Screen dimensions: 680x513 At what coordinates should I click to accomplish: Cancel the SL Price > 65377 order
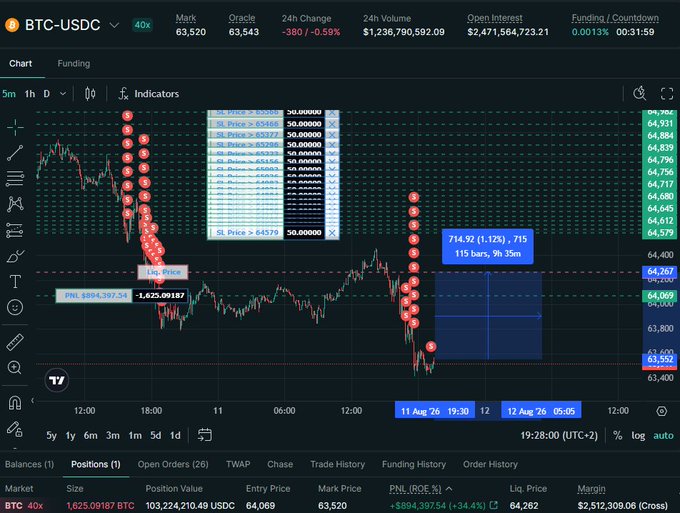(332, 135)
